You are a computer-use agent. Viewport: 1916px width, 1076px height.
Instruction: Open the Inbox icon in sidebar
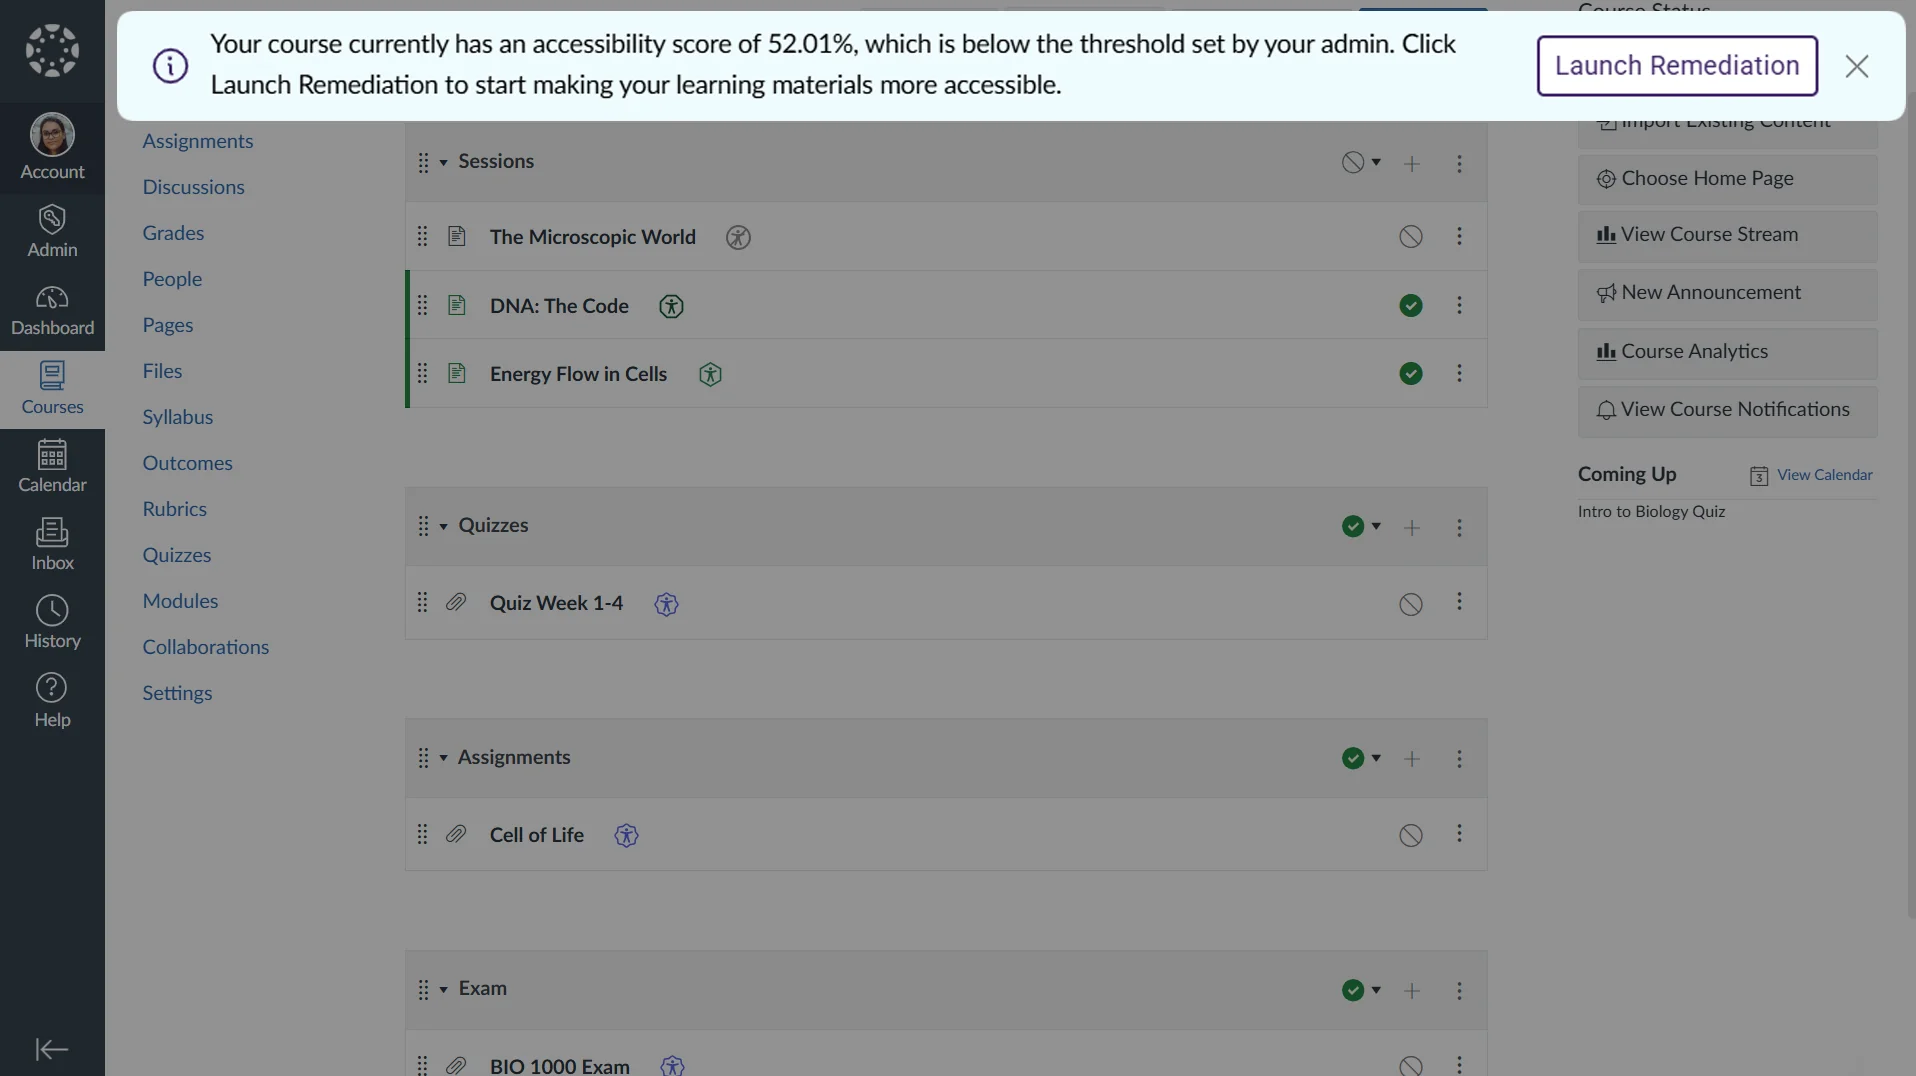click(52, 544)
